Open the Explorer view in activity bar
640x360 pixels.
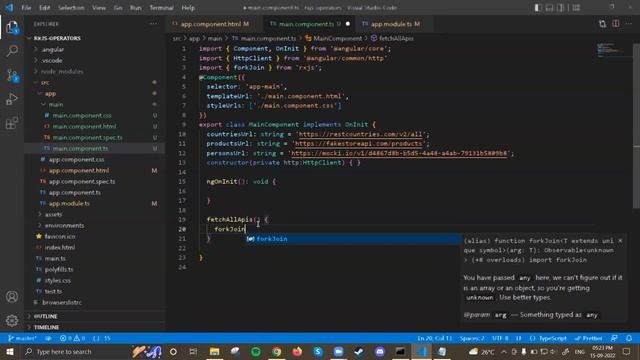12,28
